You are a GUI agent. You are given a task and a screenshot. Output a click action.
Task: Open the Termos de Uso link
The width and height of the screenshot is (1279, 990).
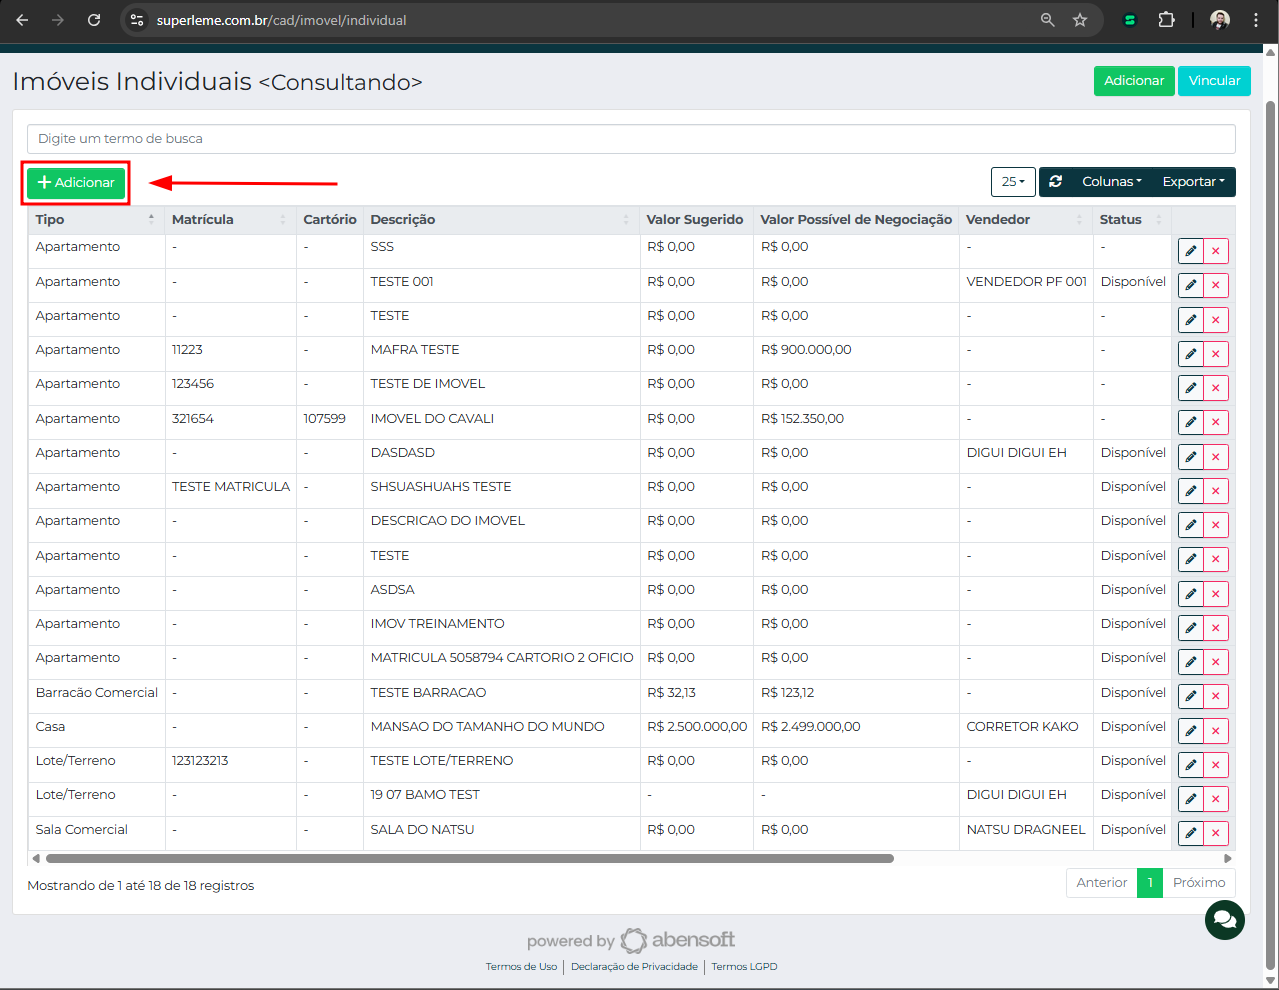coord(521,967)
